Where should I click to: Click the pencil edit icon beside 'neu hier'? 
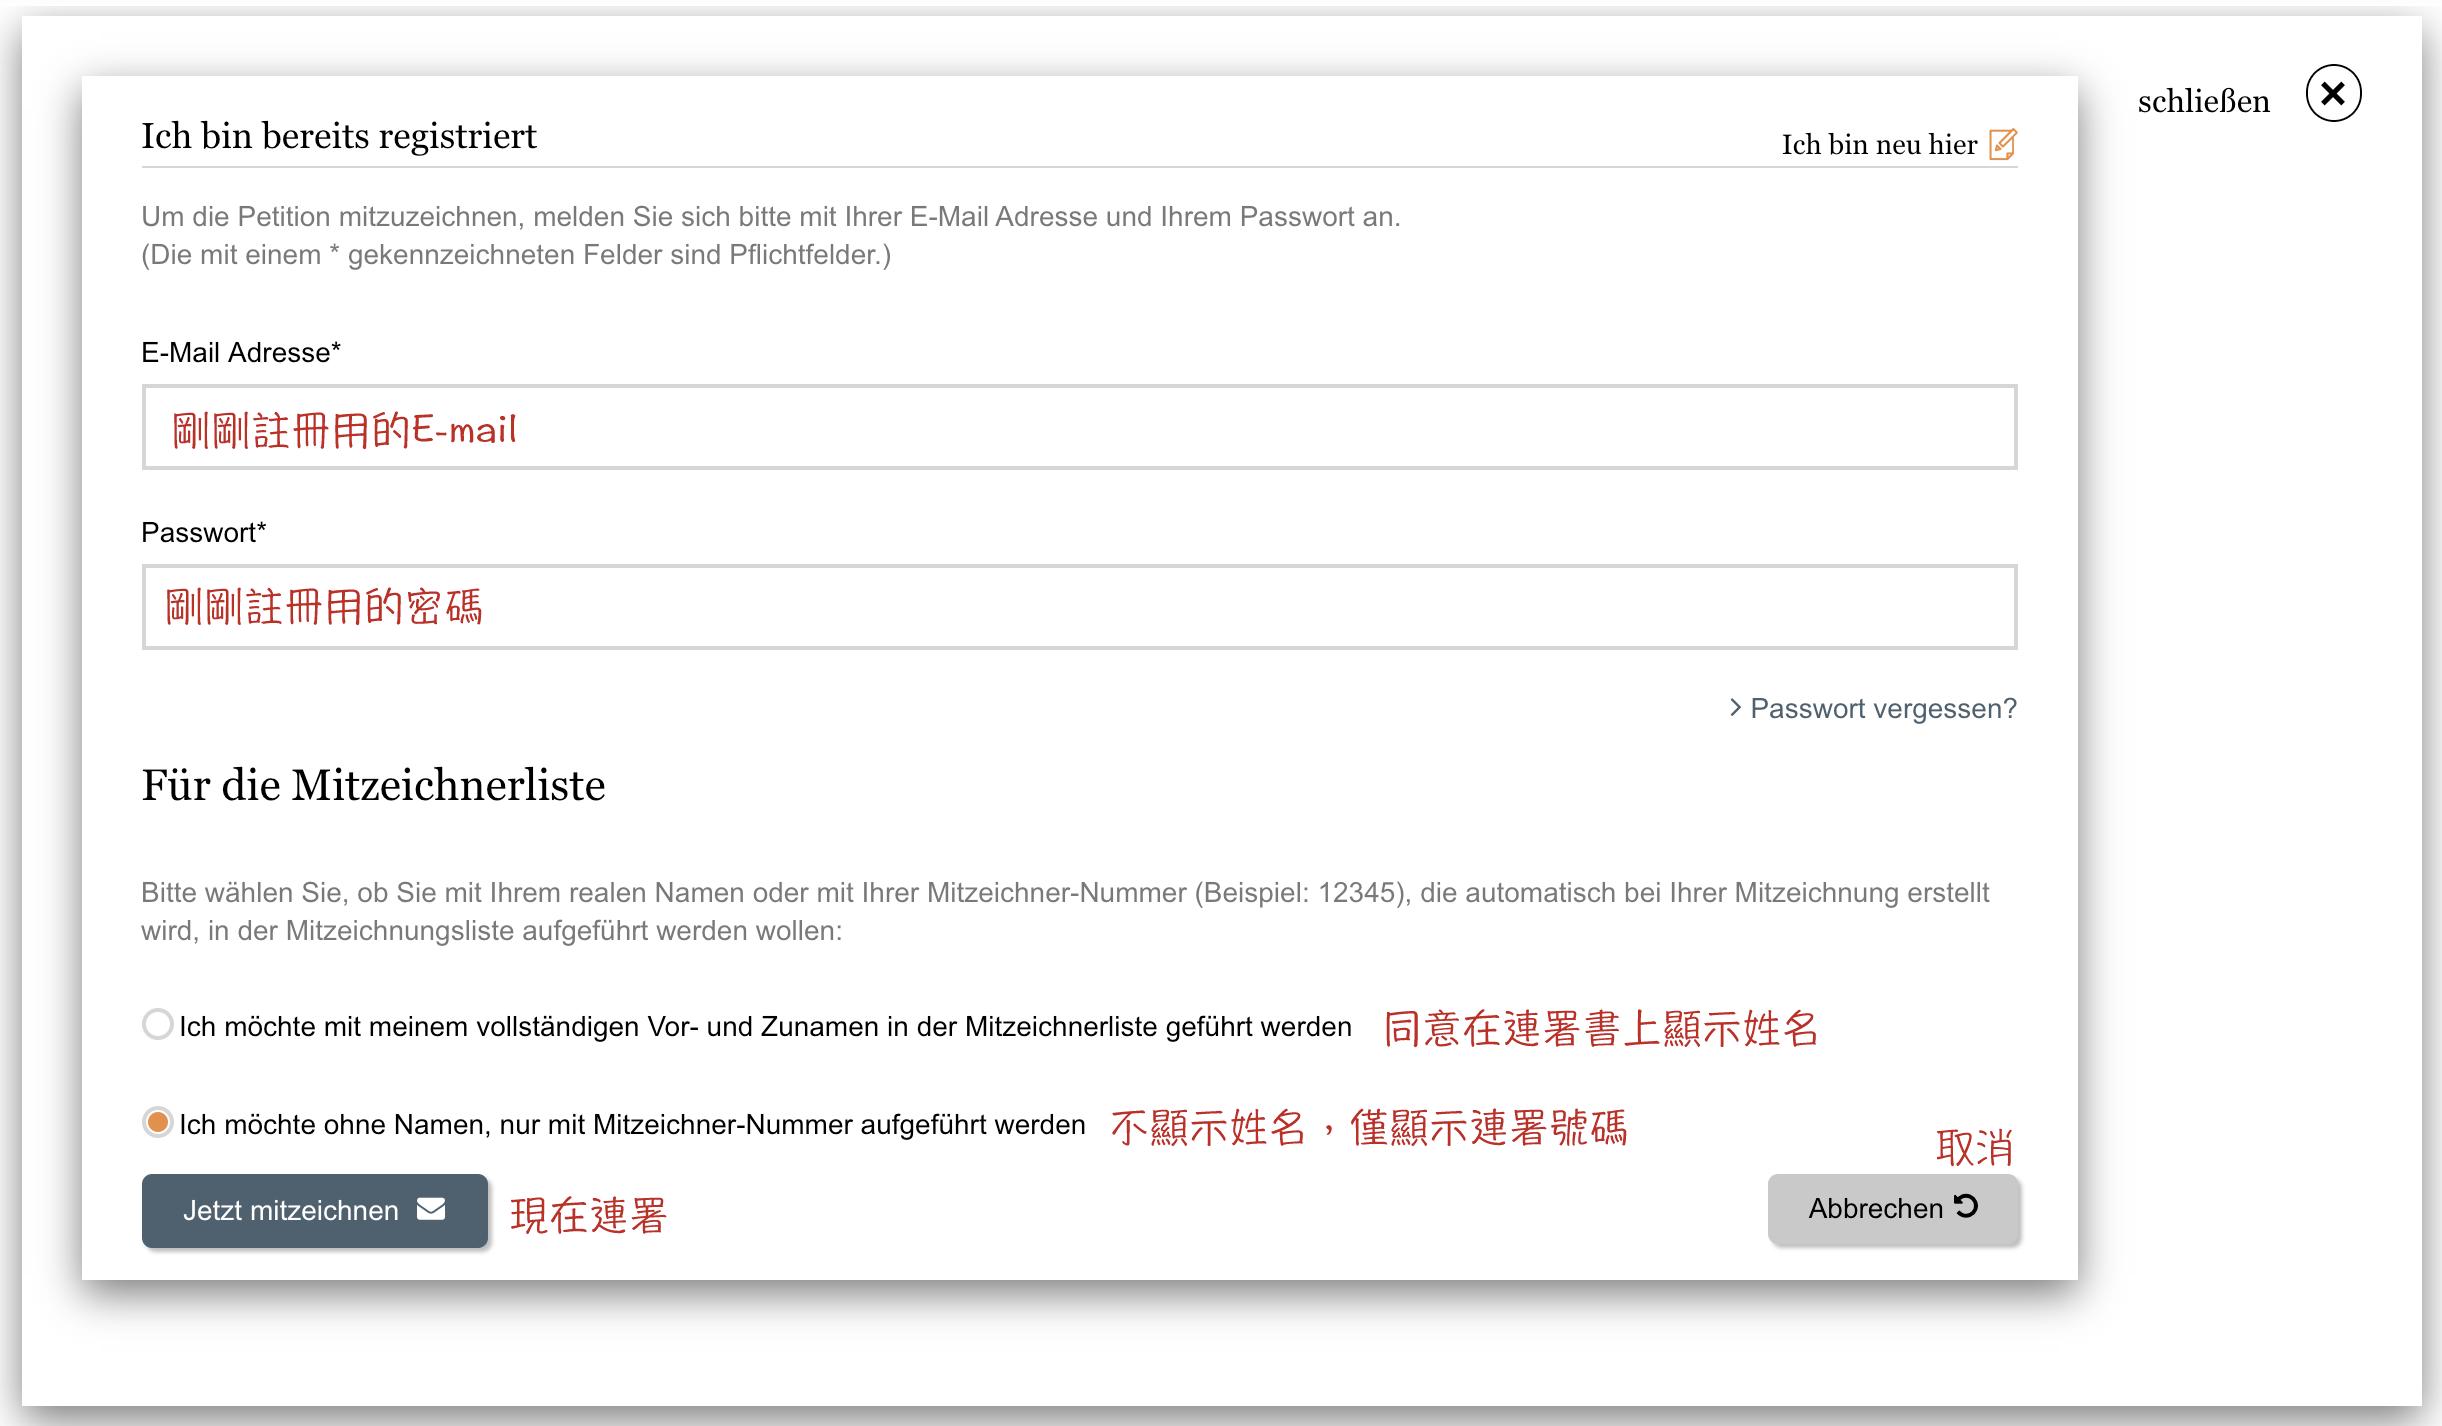click(x=2003, y=144)
